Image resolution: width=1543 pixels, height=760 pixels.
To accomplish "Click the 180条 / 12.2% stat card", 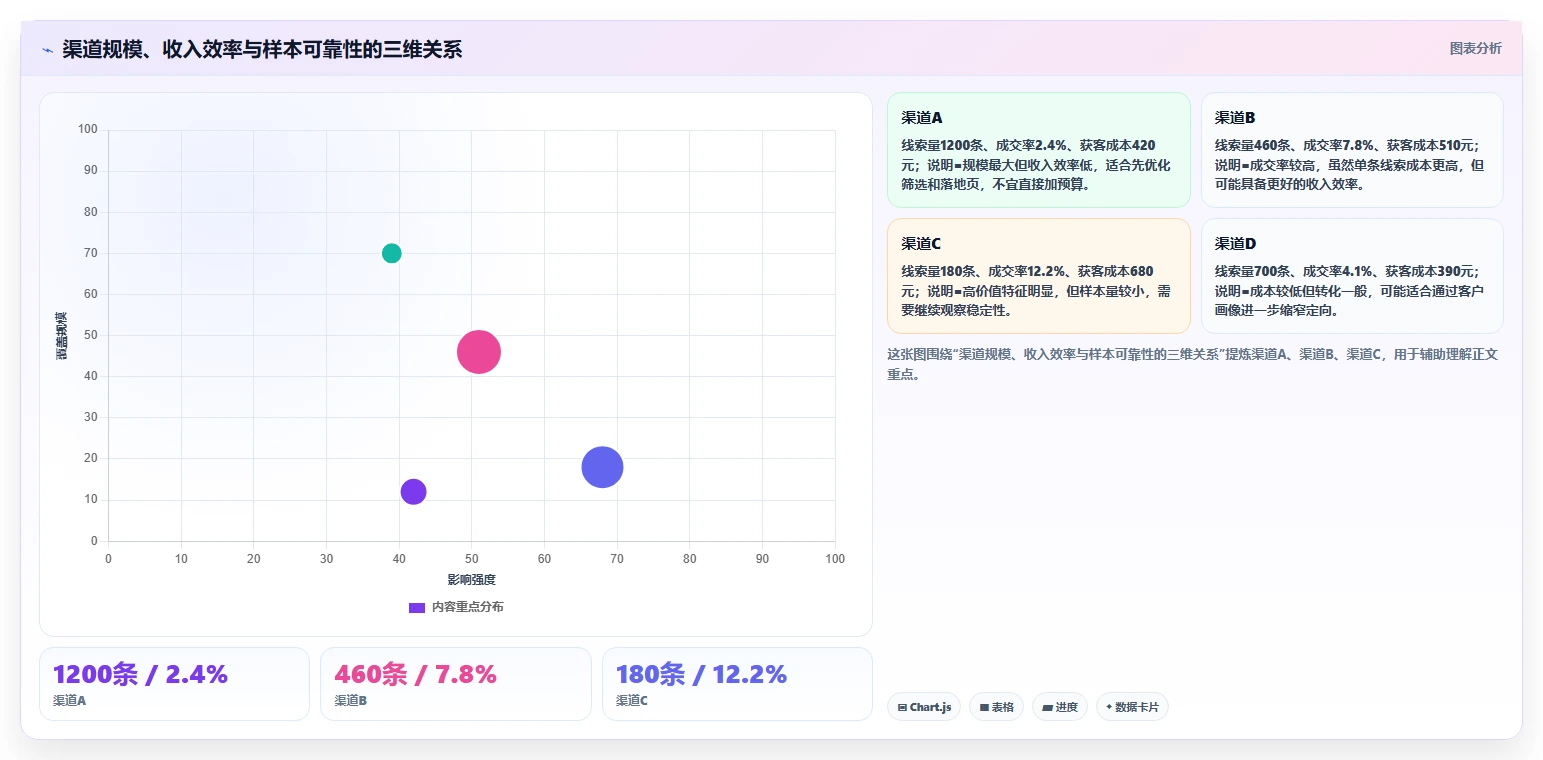I will coord(737,684).
